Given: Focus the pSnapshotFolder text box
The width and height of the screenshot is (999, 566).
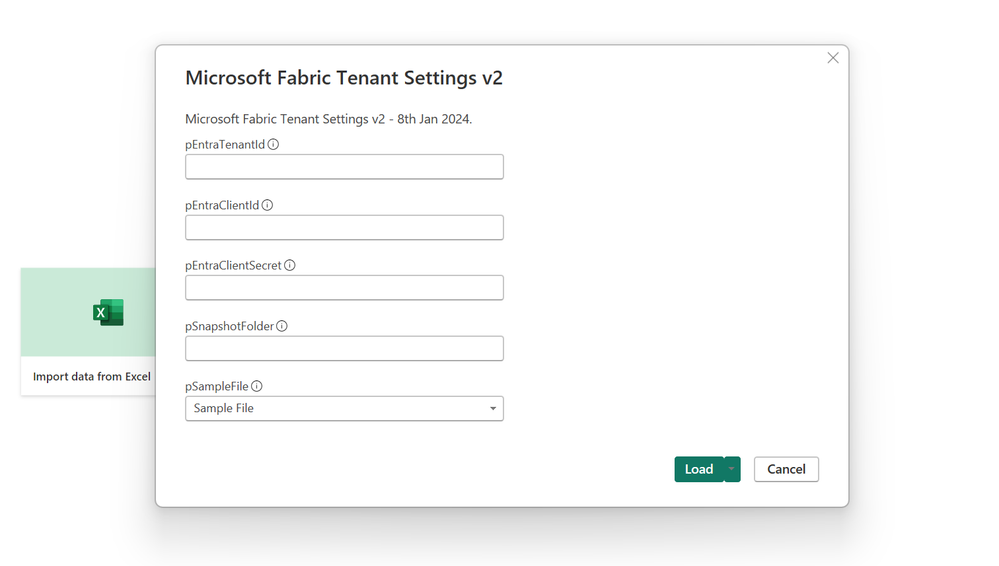Looking at the screenshot, I should coord(344,348).
